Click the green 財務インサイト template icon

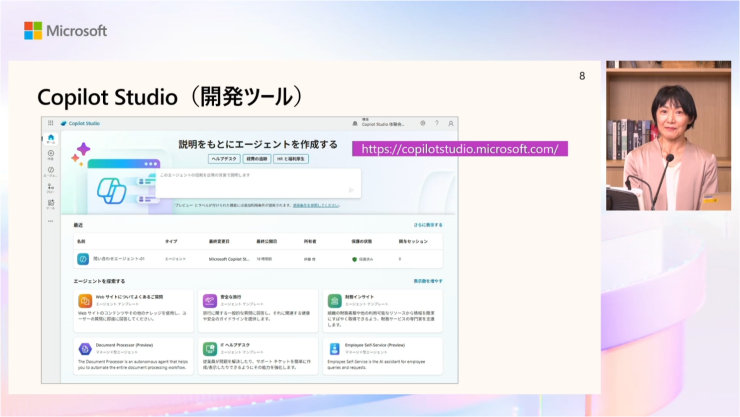tap(335, 300)
